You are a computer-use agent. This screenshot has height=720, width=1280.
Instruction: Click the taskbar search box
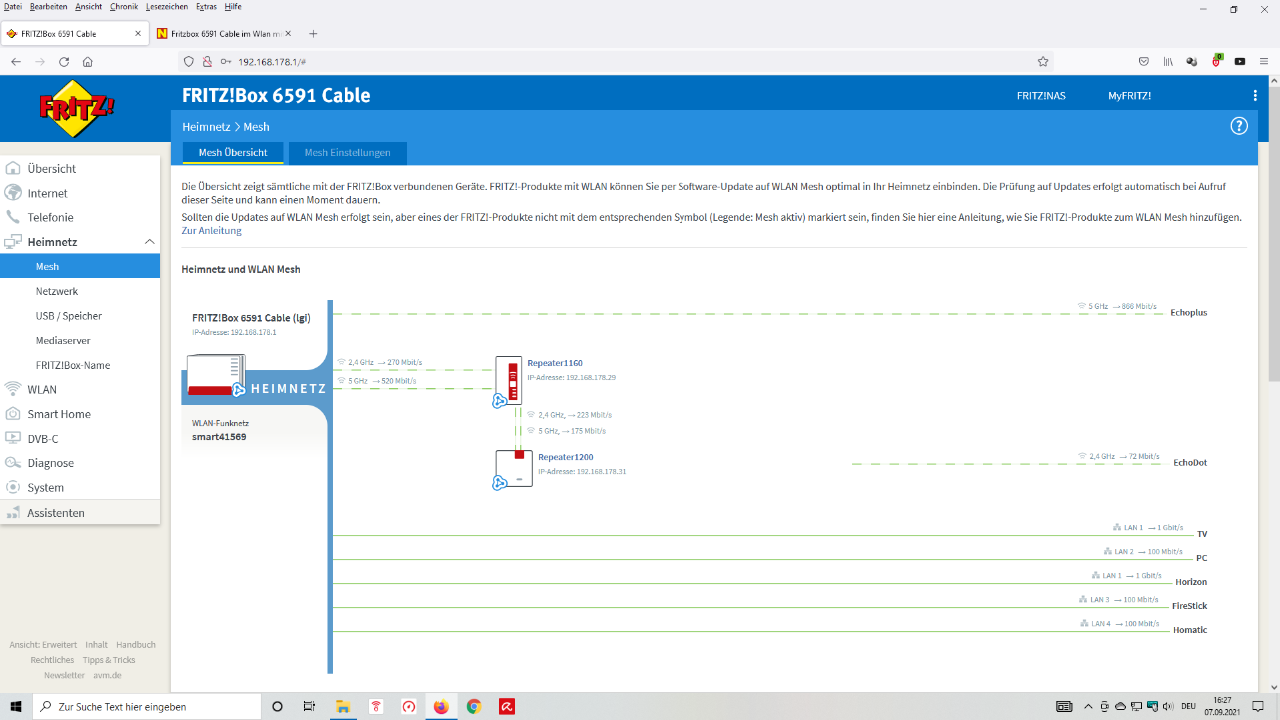(147, 706)
